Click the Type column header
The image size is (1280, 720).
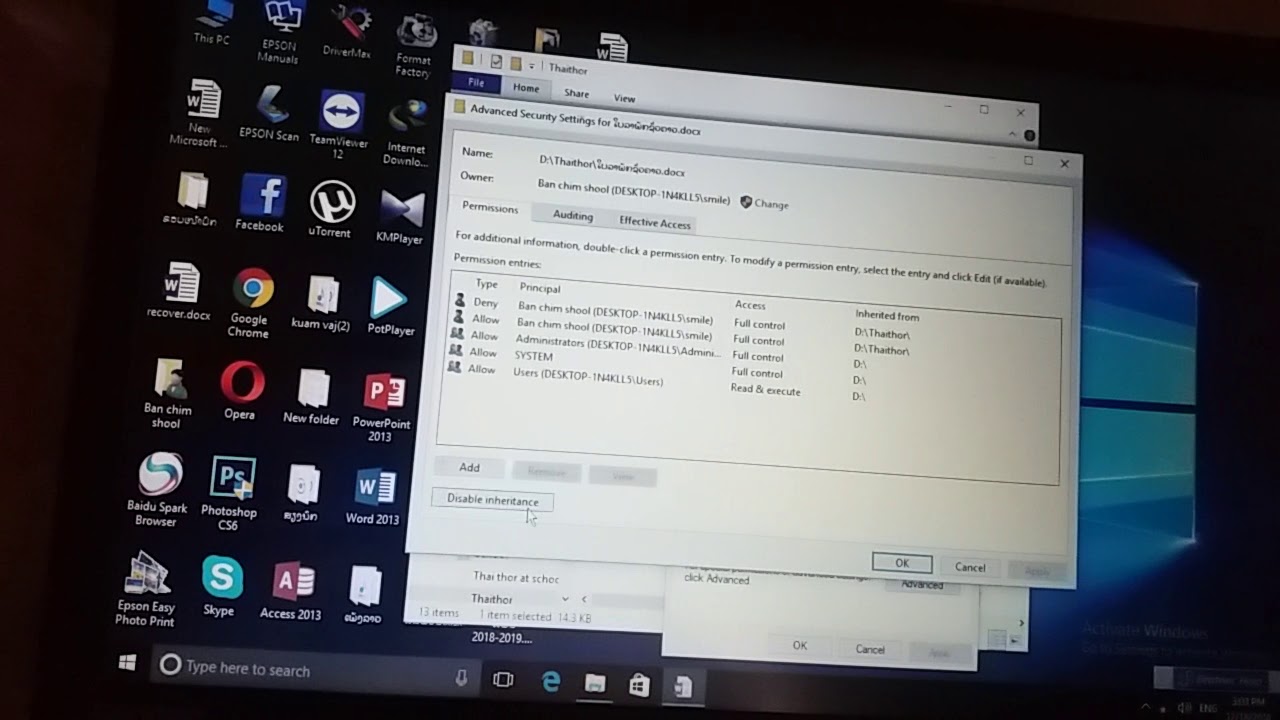[486, 284]
